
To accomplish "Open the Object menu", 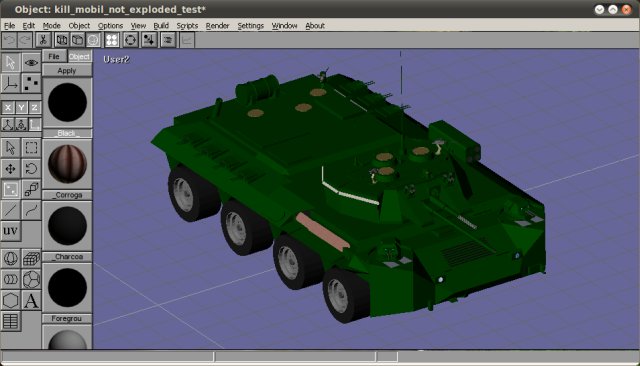I will [x=79, y=26].
